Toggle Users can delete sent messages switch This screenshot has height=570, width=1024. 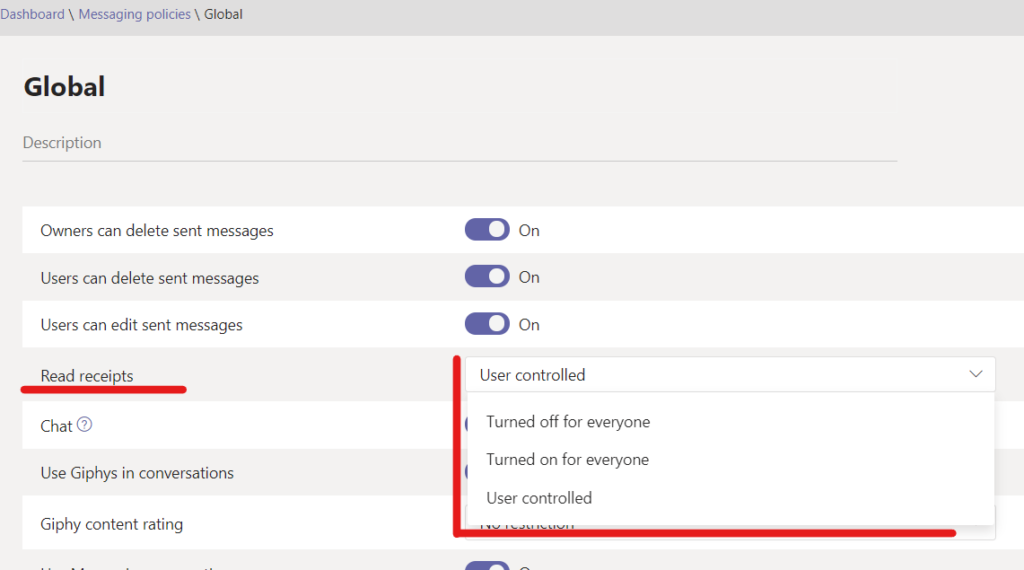coord(487,277)
